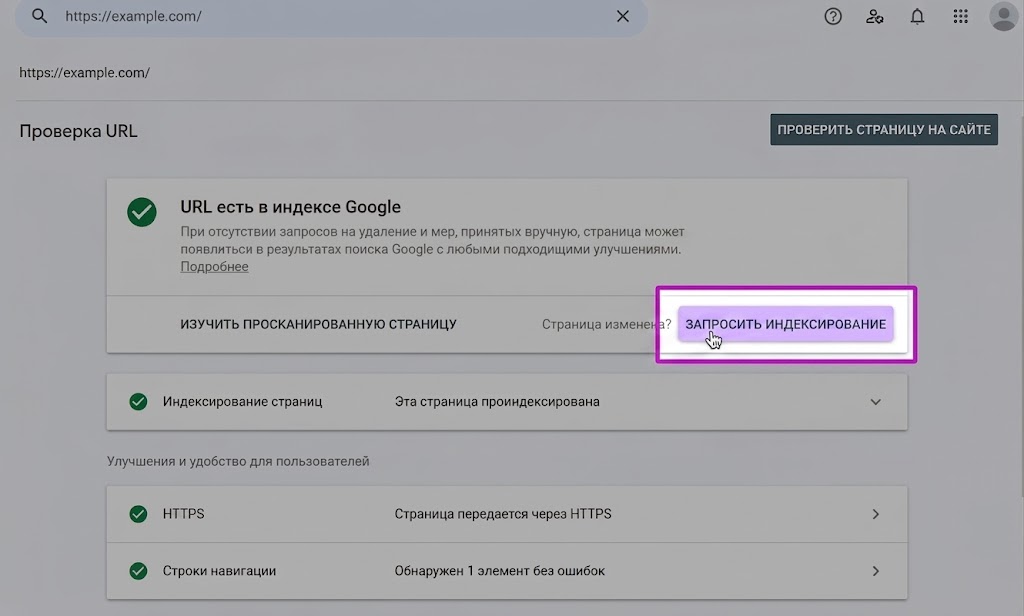The height and width of the screenshot is (616, 1024).
Task: Open the help question mark icon
Action: (833, 16)
